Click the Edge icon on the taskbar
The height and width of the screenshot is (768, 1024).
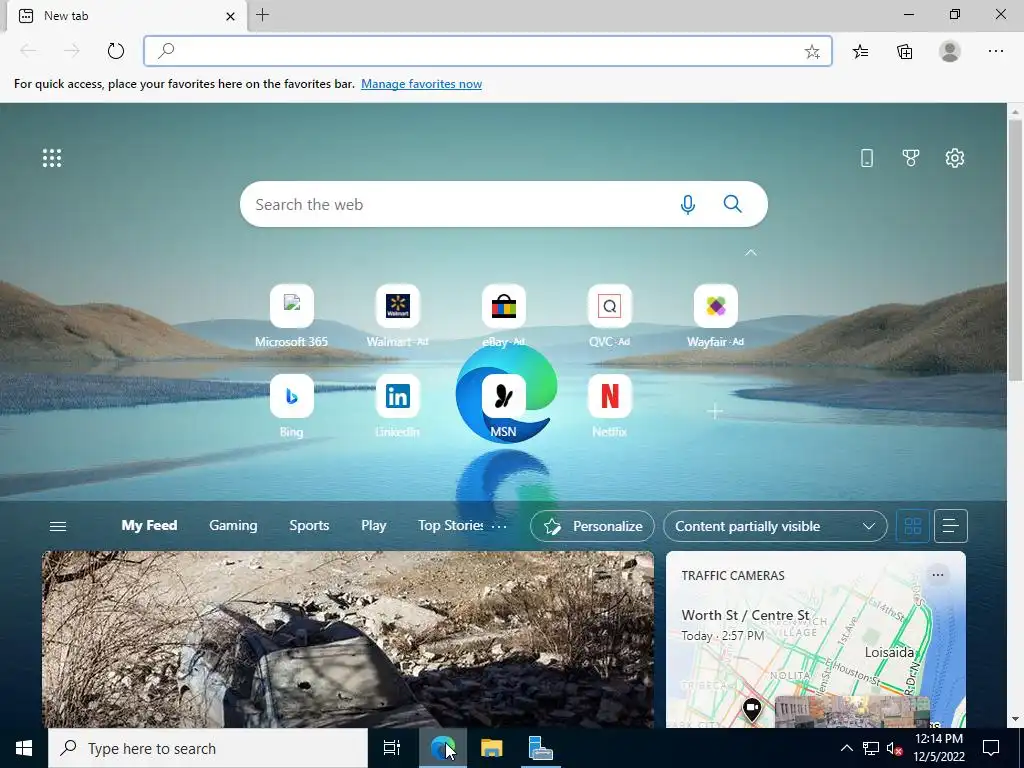pos(443,748)
